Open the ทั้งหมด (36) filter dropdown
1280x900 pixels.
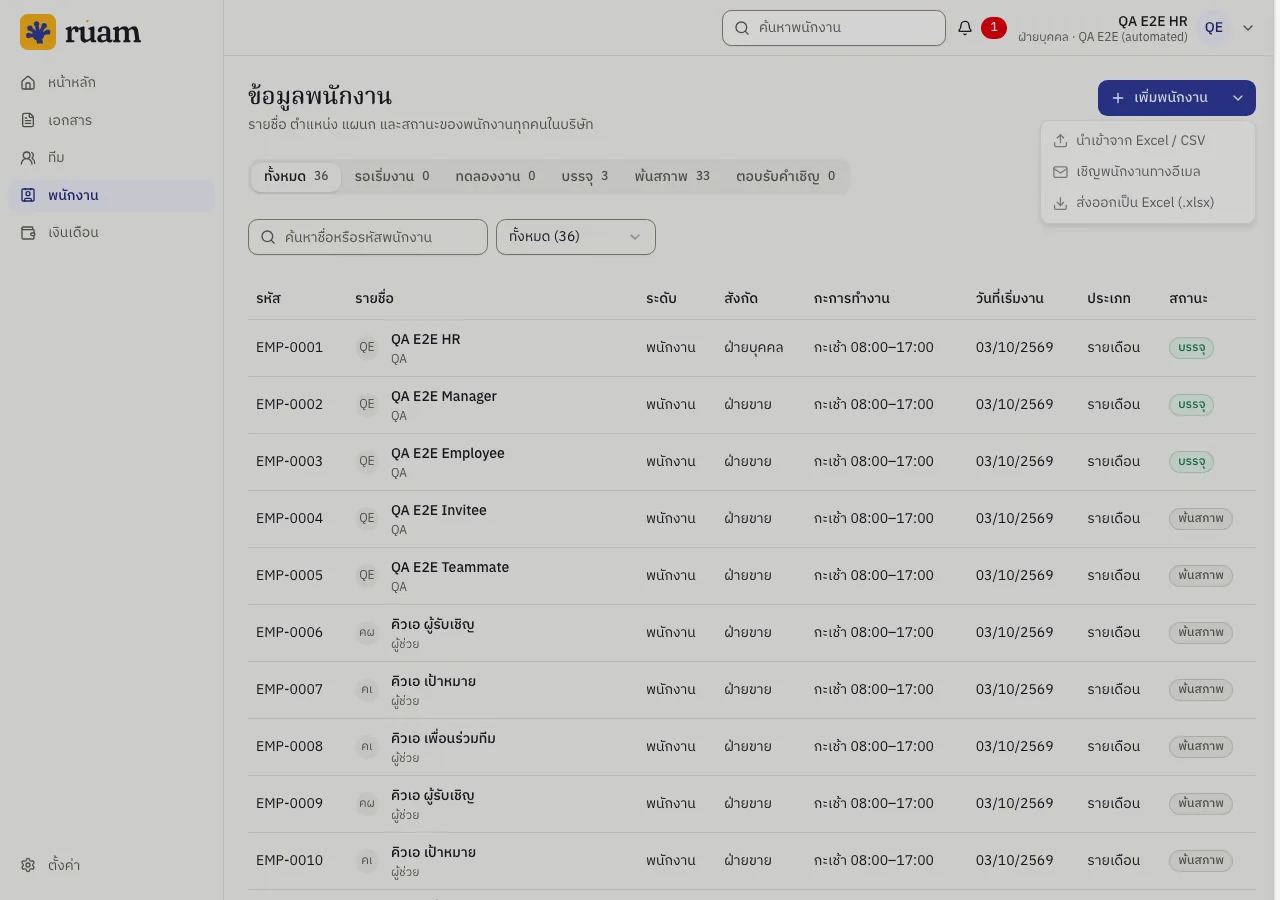point(576,237)
